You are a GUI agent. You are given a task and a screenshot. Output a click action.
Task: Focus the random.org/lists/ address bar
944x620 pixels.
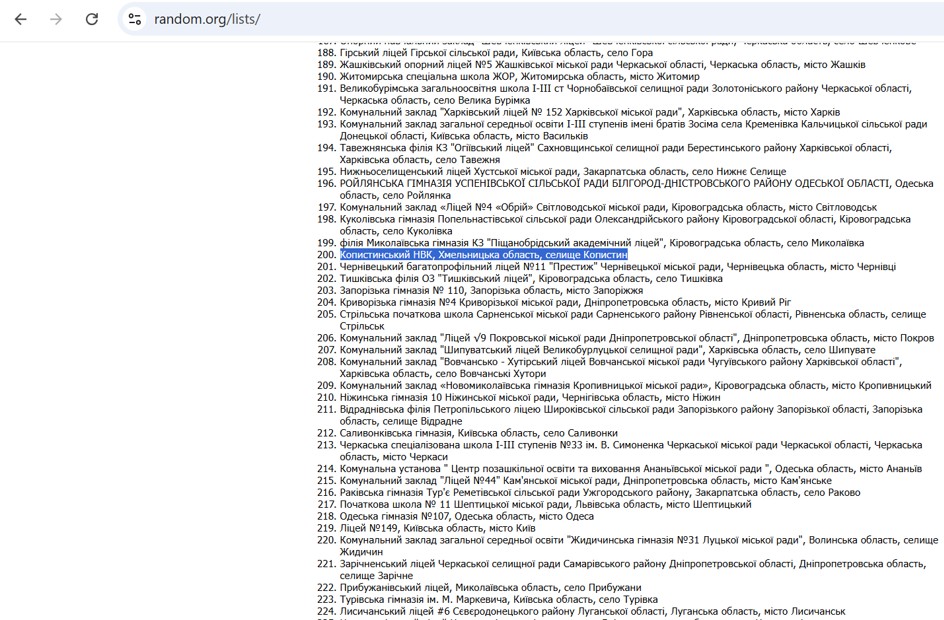[x=400, y=20]
